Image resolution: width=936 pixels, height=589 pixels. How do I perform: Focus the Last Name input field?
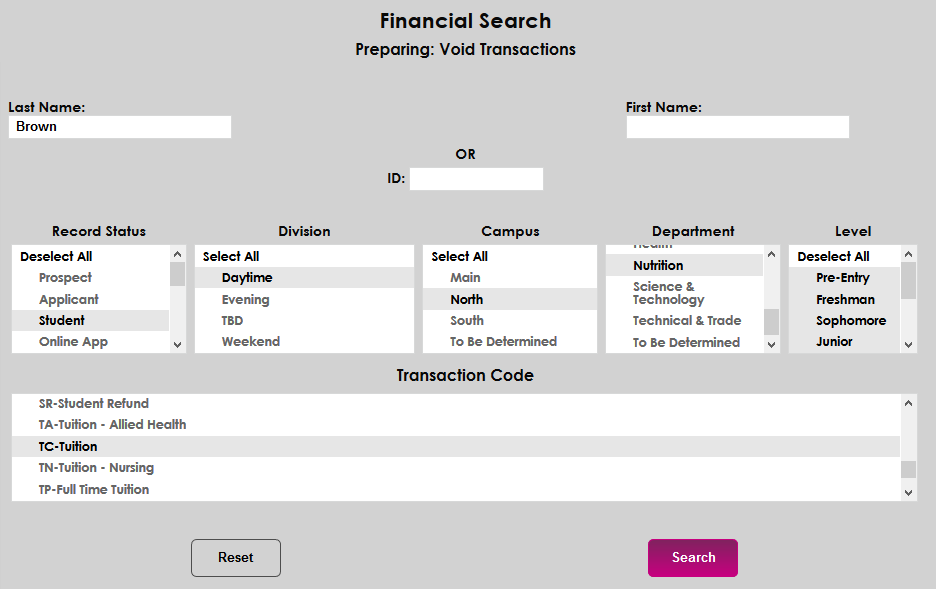pos(120,127)
